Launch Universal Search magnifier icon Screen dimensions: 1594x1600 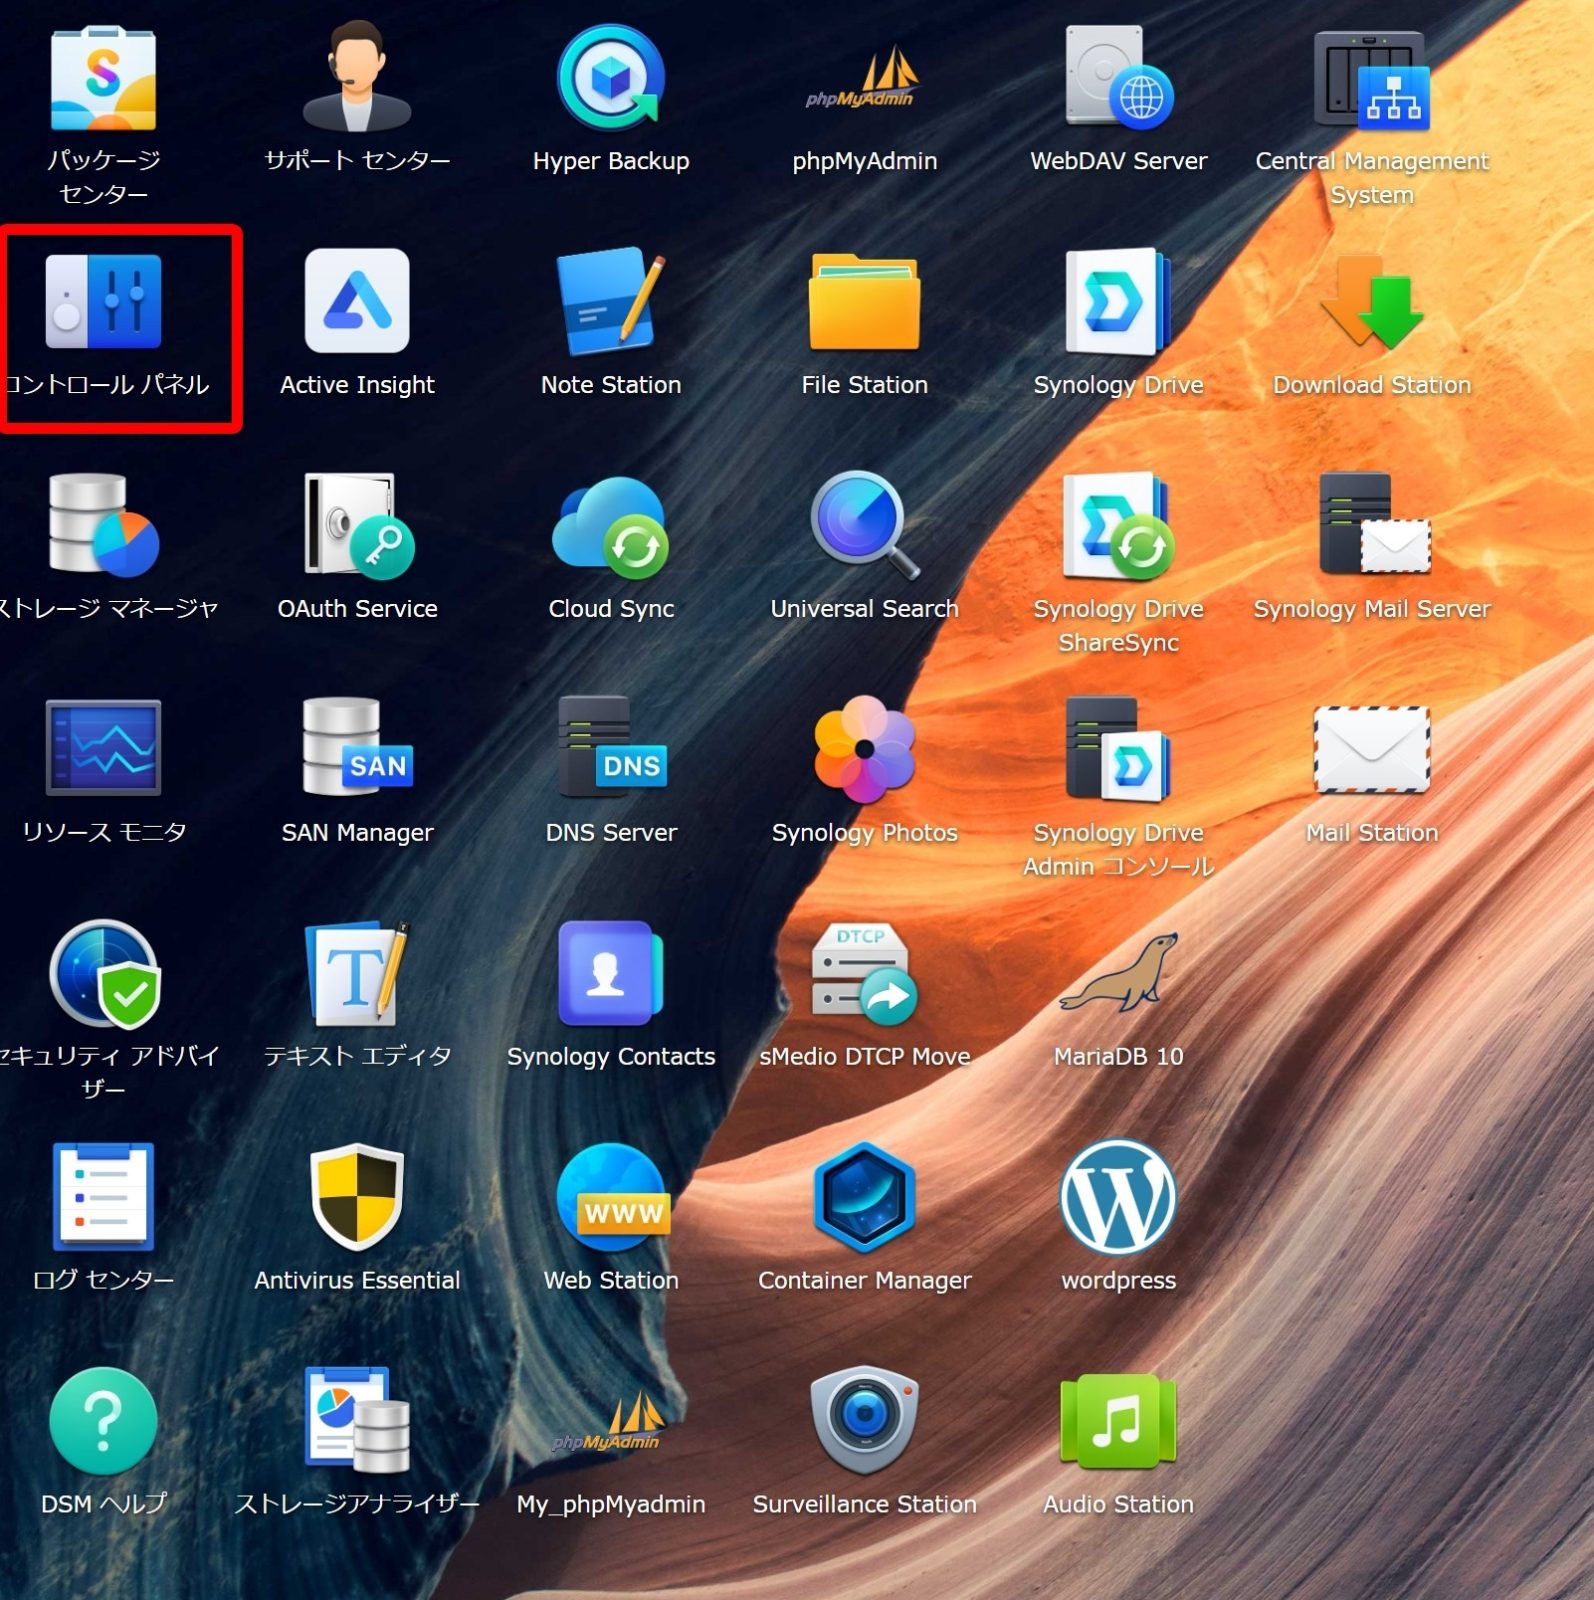point(864,526)
